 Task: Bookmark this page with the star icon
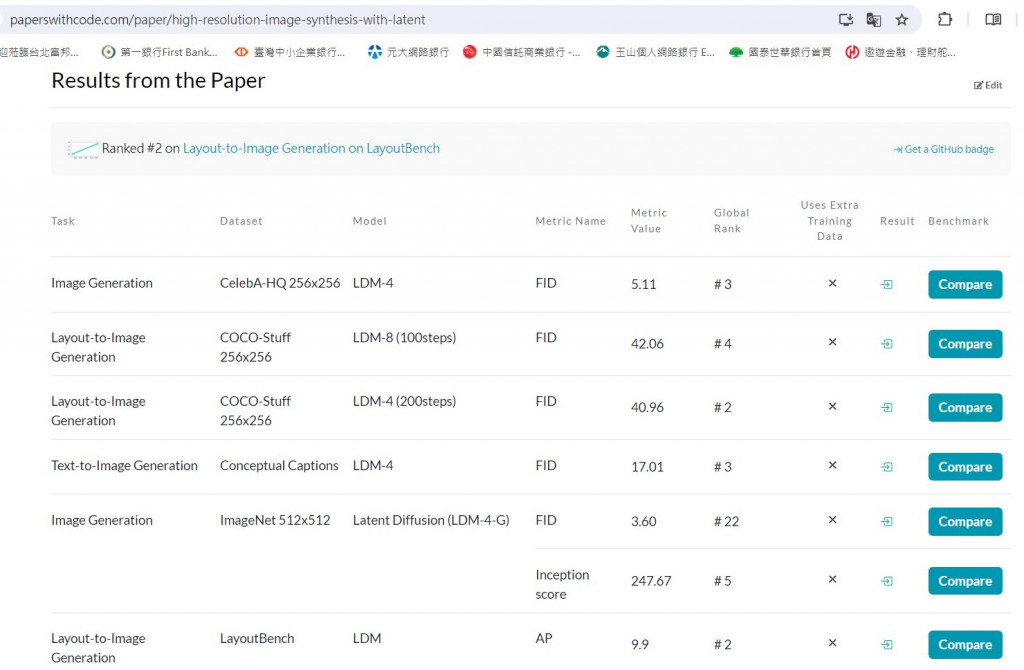click(902, 20)
